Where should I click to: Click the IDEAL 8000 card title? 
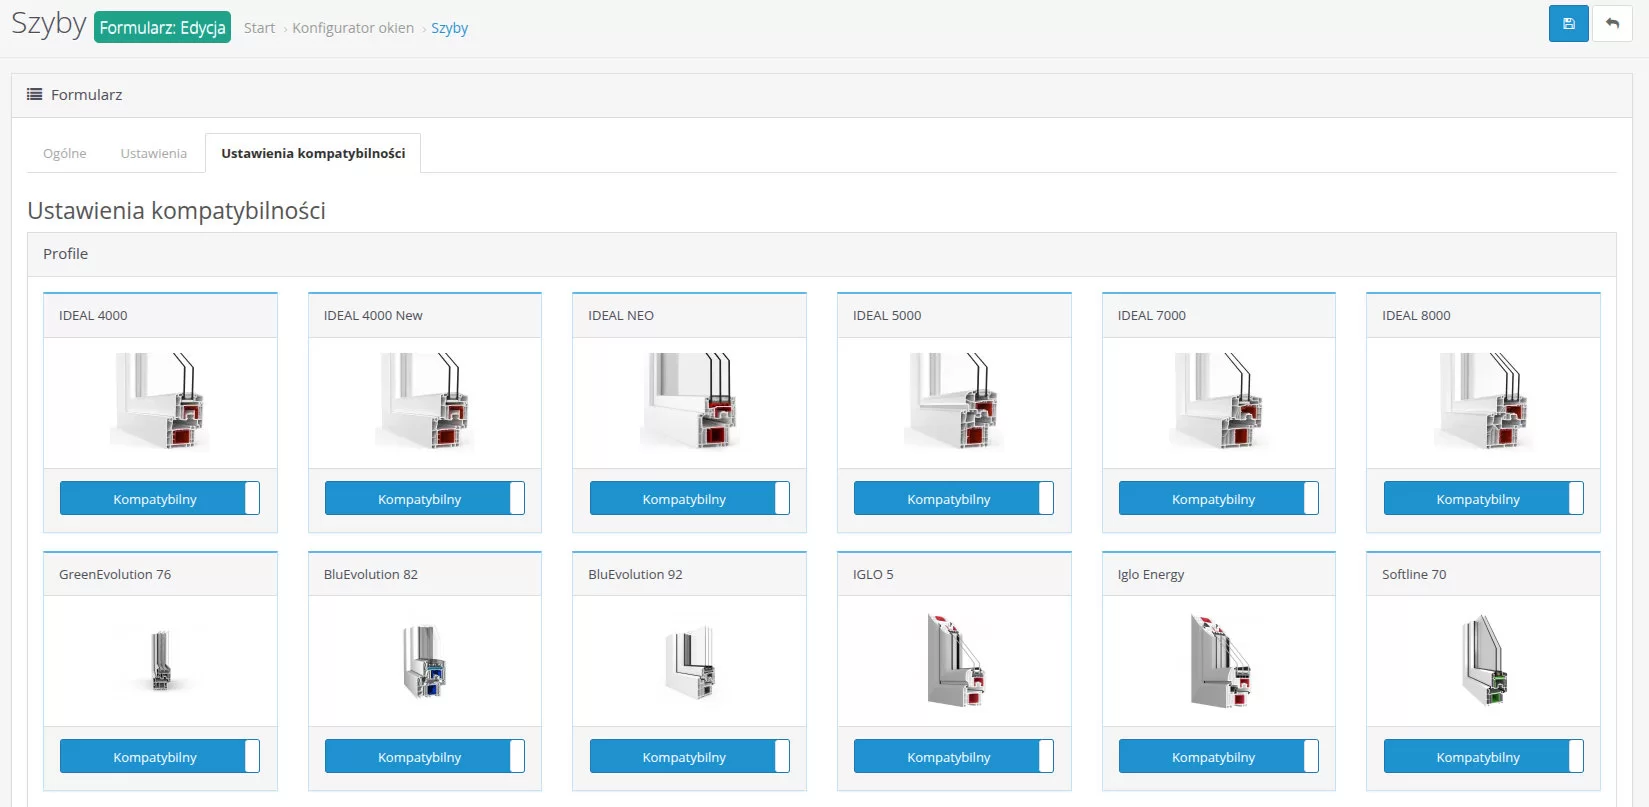1416,315
